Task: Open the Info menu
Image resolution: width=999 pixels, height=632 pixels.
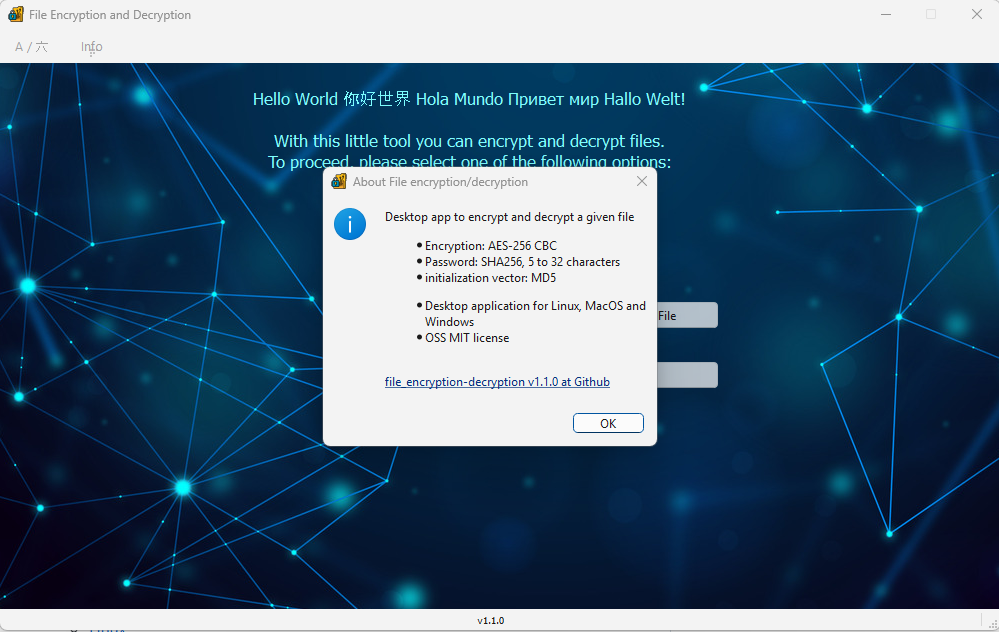Action: pyautogui.click(x=90, y=46)
